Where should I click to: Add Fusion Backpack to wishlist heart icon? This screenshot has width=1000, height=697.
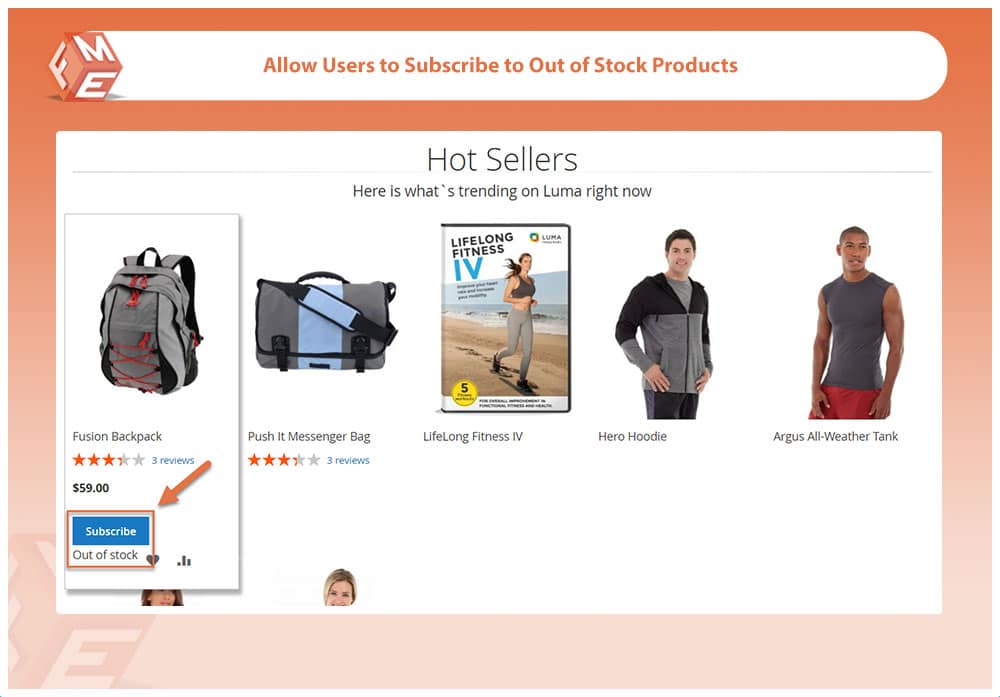pyautogui.click(x=152, y=560)
